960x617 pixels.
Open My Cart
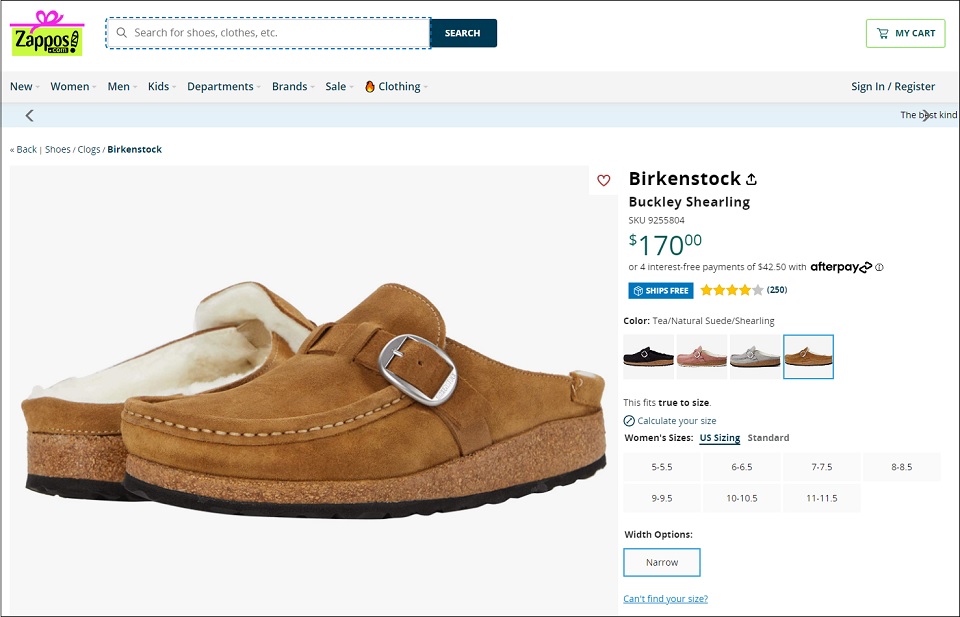pyautogui.click(x=905, y=33)
